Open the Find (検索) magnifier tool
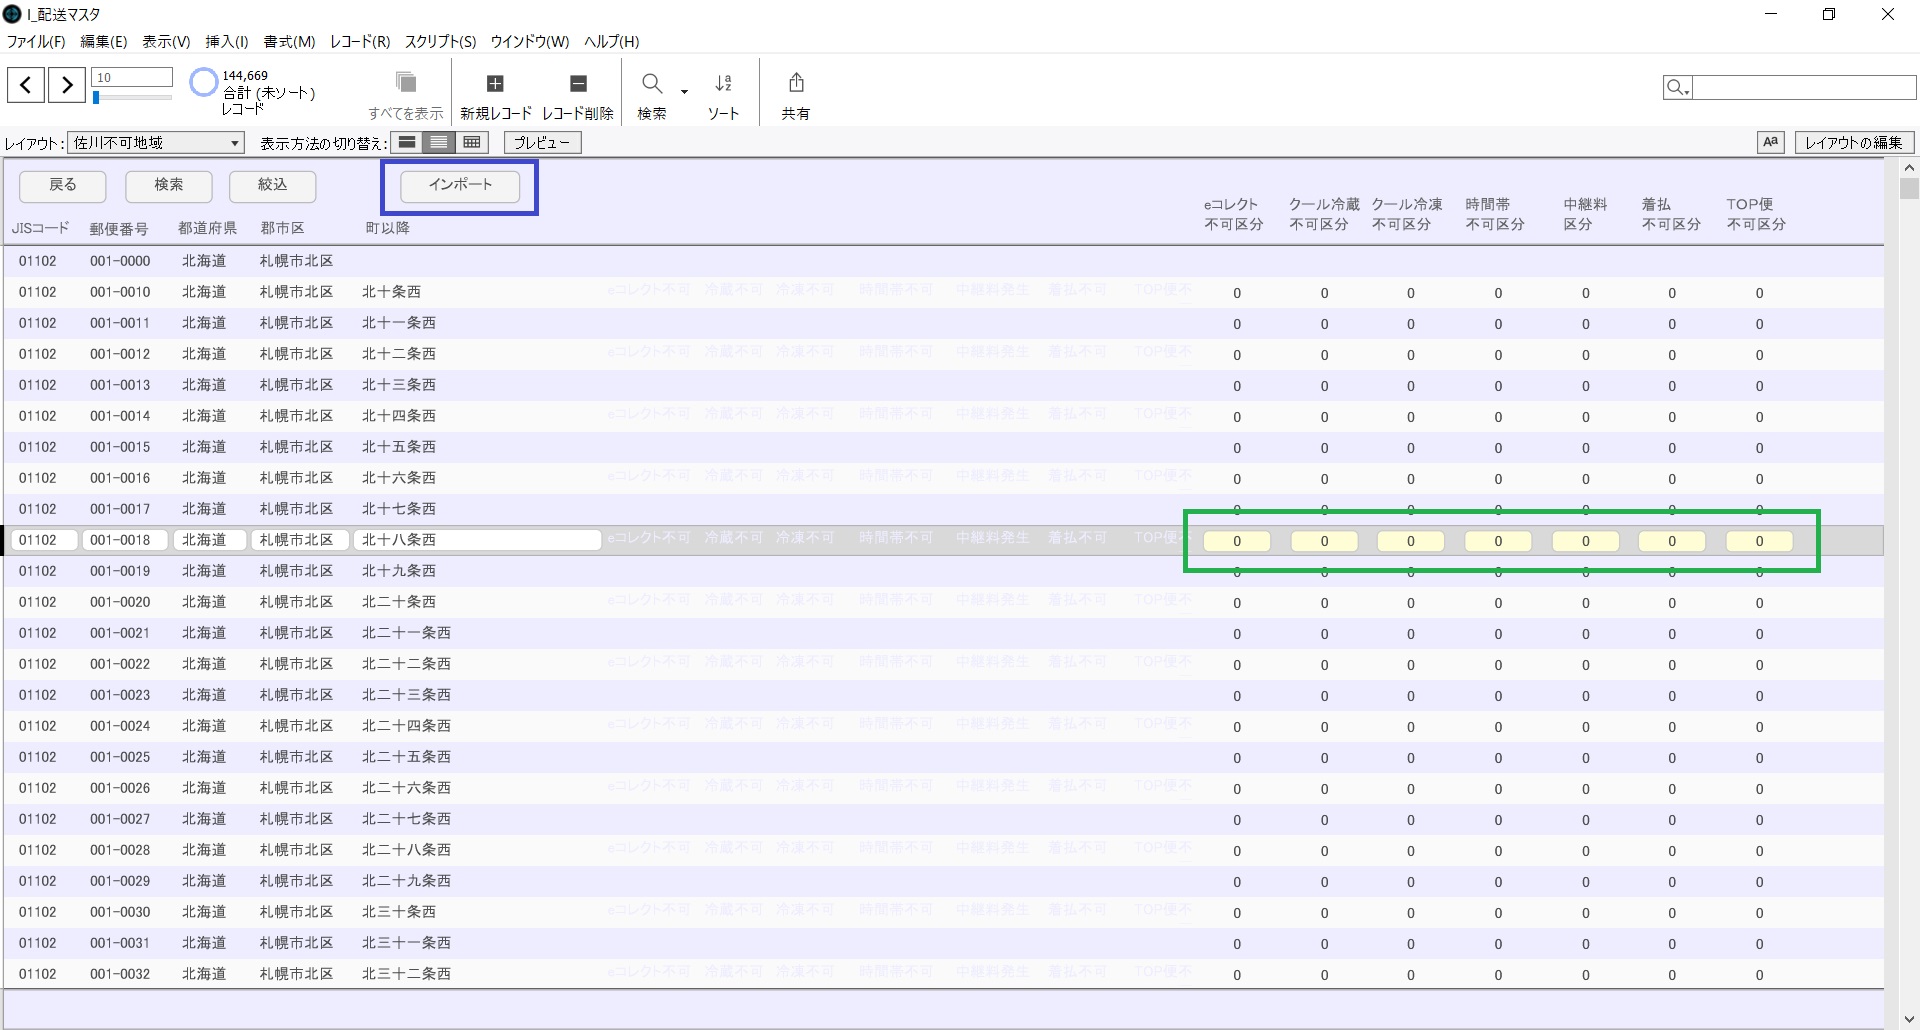The width and height of the screenshot is (1920, 1030). point(652,84)
